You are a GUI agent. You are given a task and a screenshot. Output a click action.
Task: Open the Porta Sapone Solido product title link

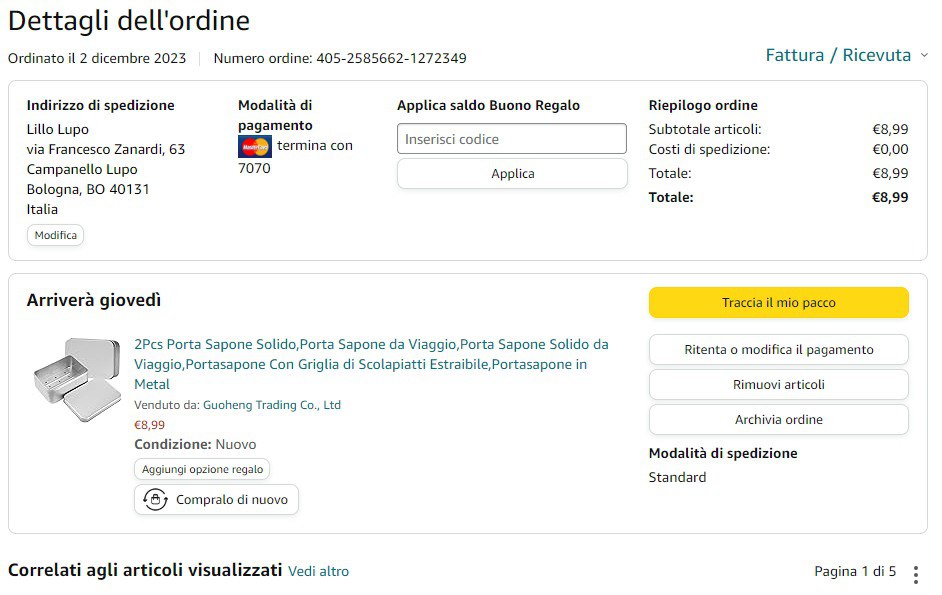(x=370, y=364)
